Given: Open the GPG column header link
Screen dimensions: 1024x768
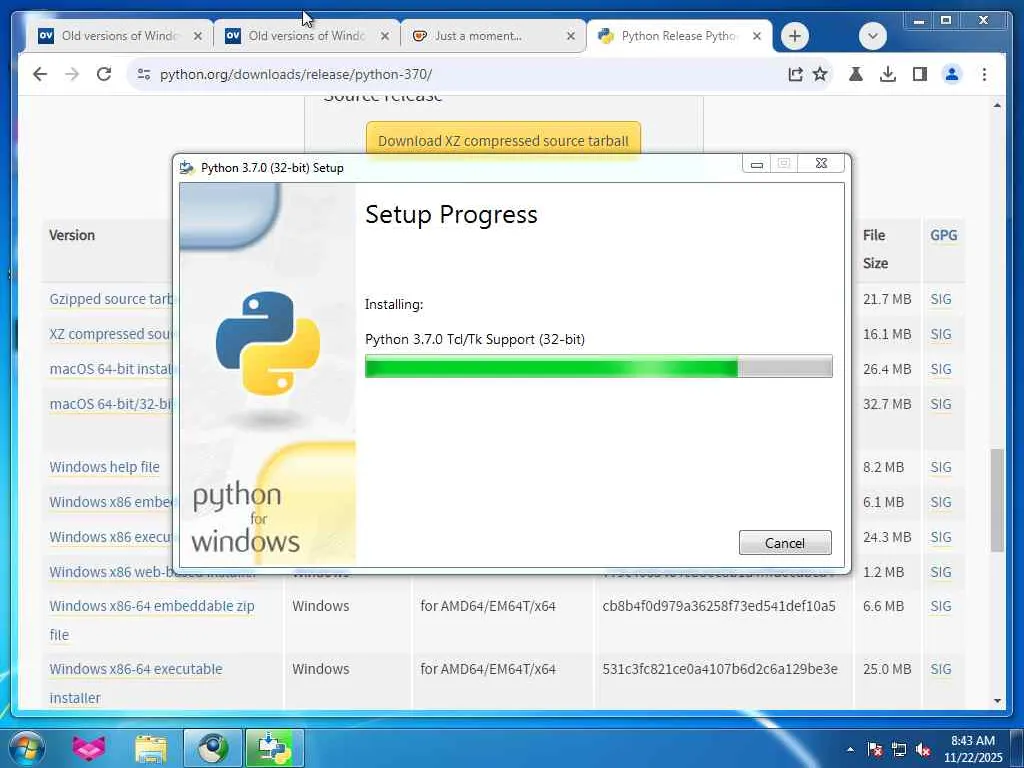Looking at the screenshot, I should pos(944,235).
